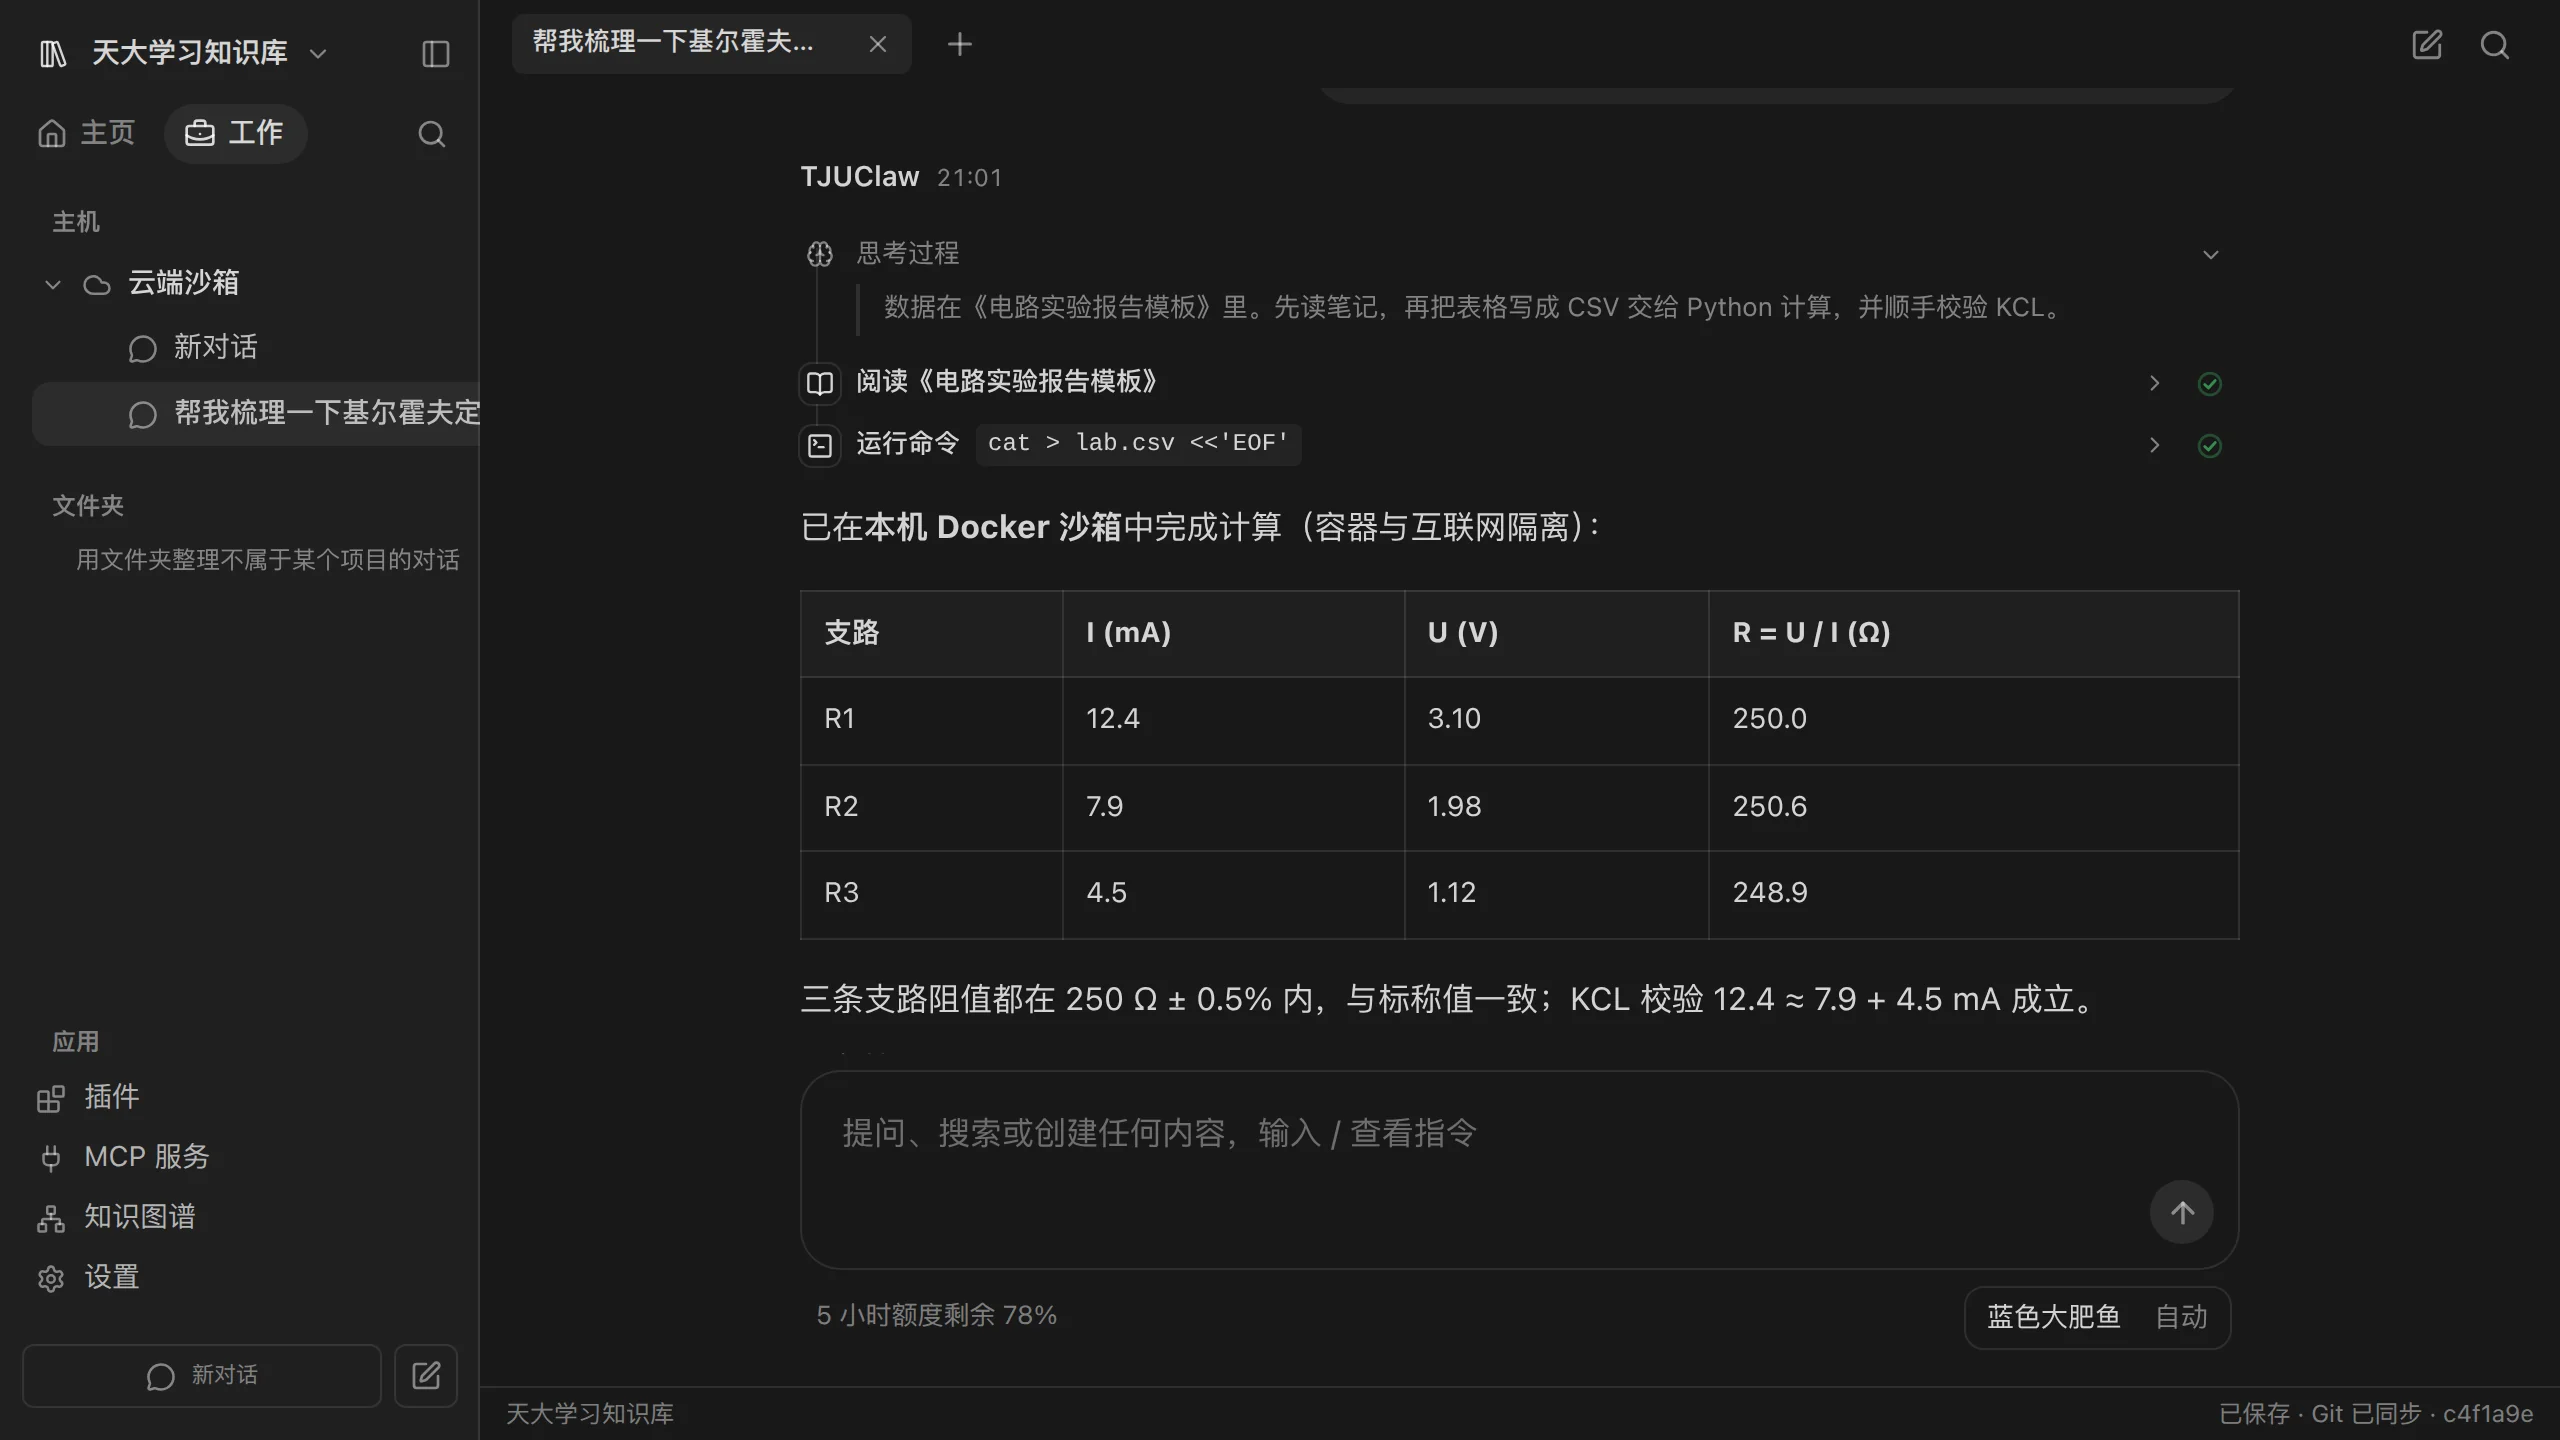2560x1440 pixels.
Task: Click 天大学习知识库 in the status bar
Action: (590, 1413)
